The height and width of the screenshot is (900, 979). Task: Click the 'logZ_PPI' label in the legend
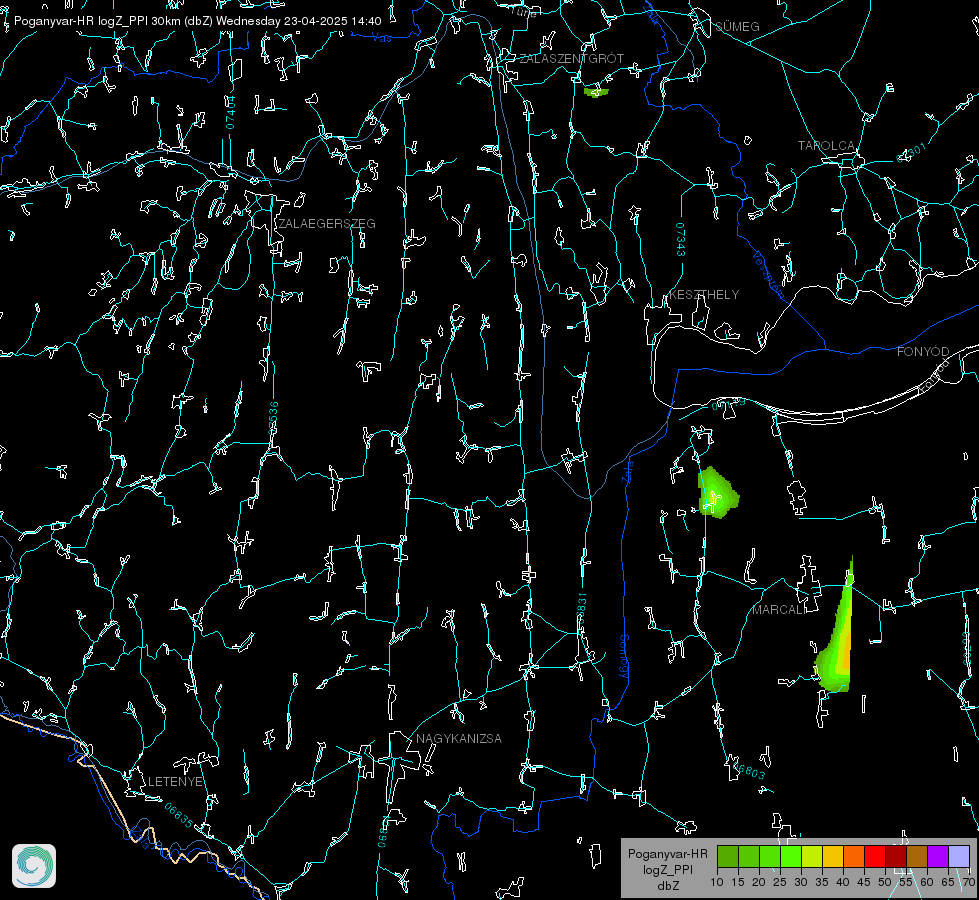(667, 869)
